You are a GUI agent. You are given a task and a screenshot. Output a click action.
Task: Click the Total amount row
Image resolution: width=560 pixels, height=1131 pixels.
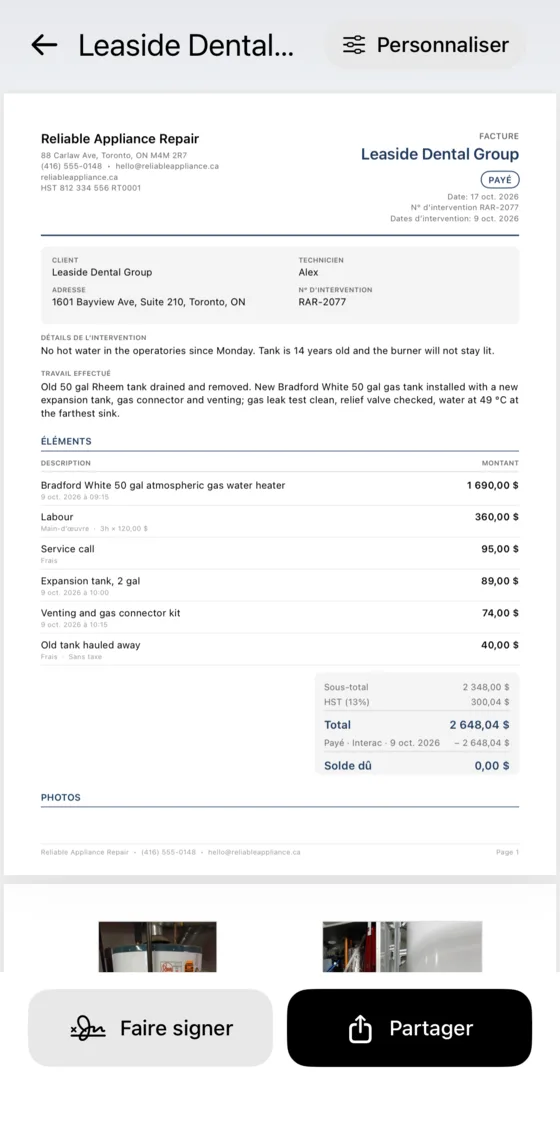point(416,725)
